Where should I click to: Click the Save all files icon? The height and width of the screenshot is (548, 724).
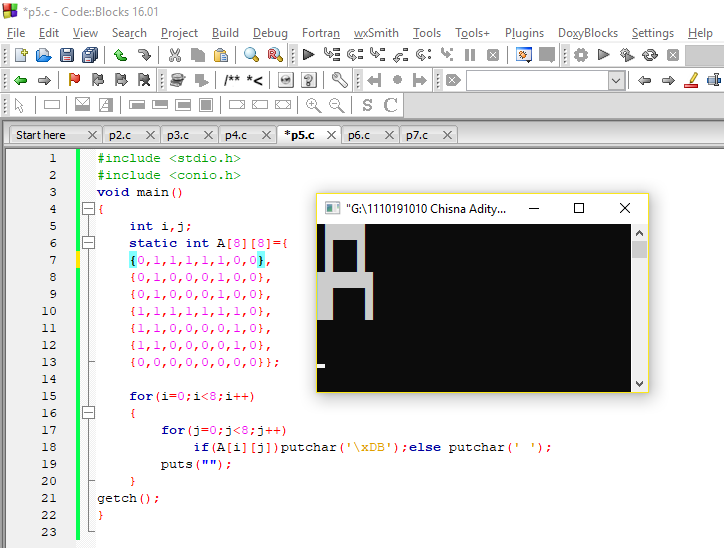click(90, 55)
